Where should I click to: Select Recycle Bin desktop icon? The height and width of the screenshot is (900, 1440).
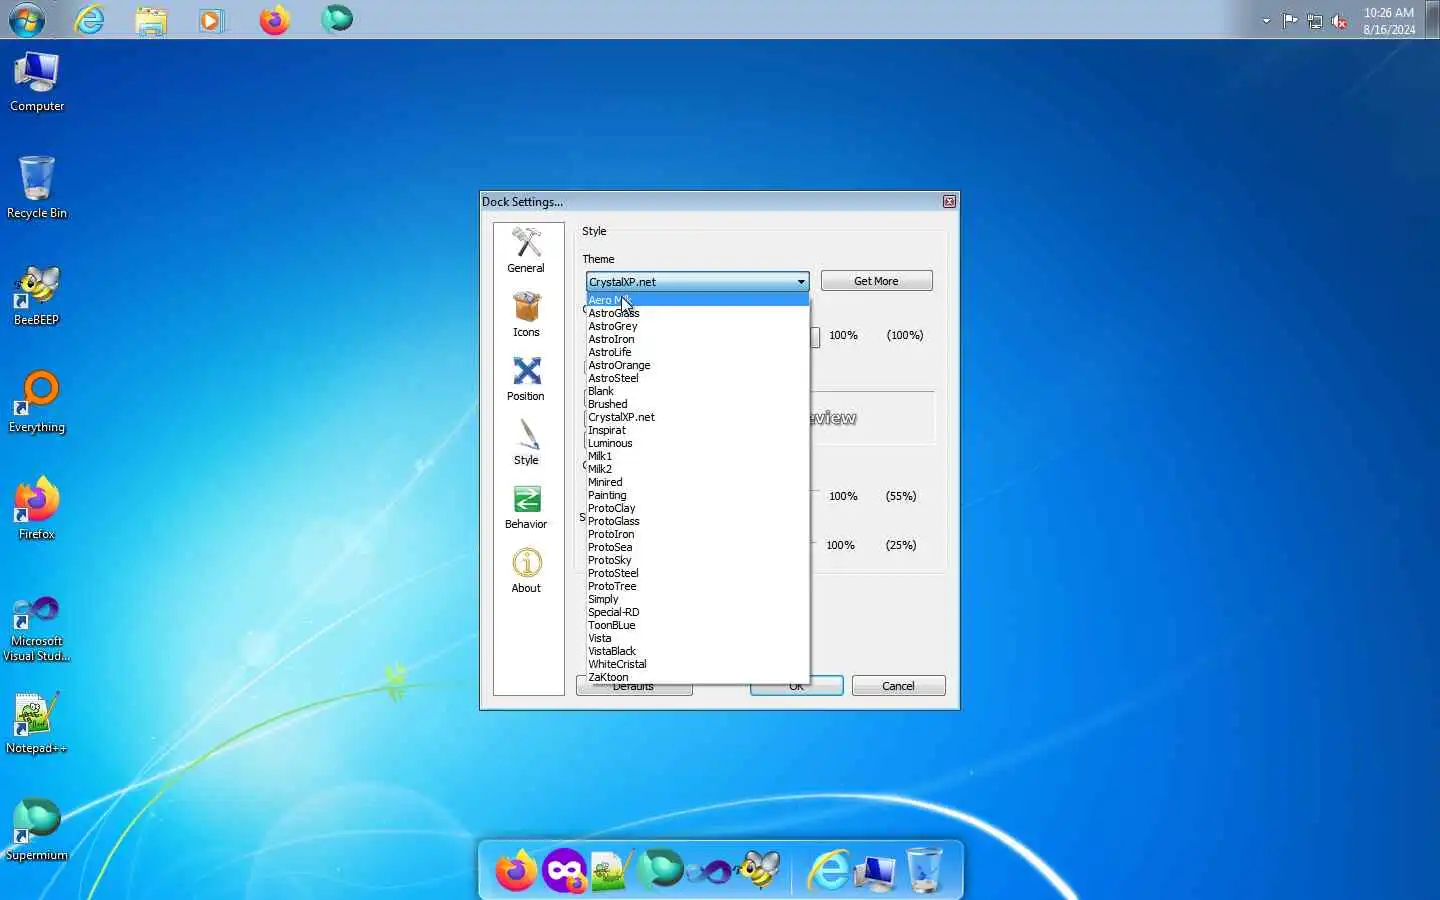37,188
